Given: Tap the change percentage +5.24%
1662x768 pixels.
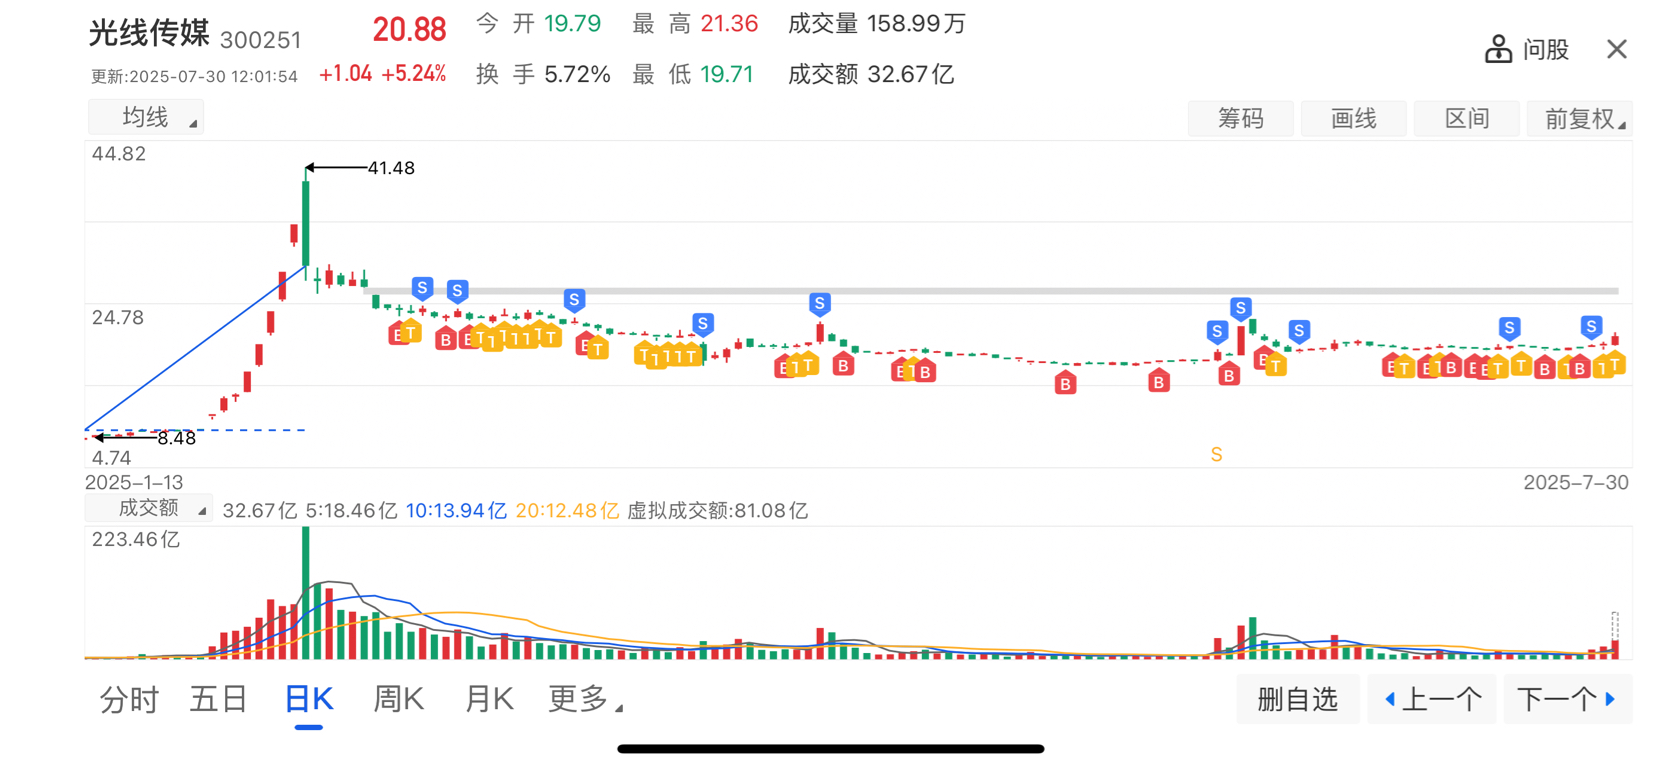Looking at the screenshot, I should [414, 74].
